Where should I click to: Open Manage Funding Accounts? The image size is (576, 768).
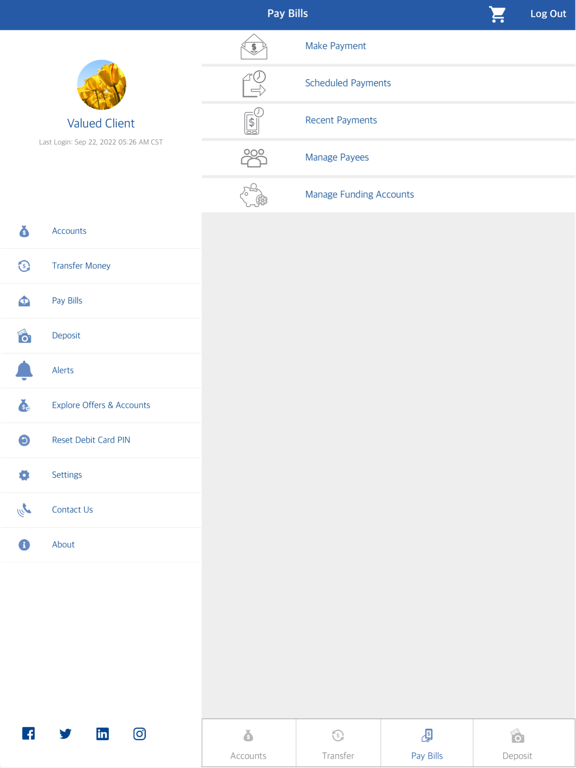tap(388, 195)
